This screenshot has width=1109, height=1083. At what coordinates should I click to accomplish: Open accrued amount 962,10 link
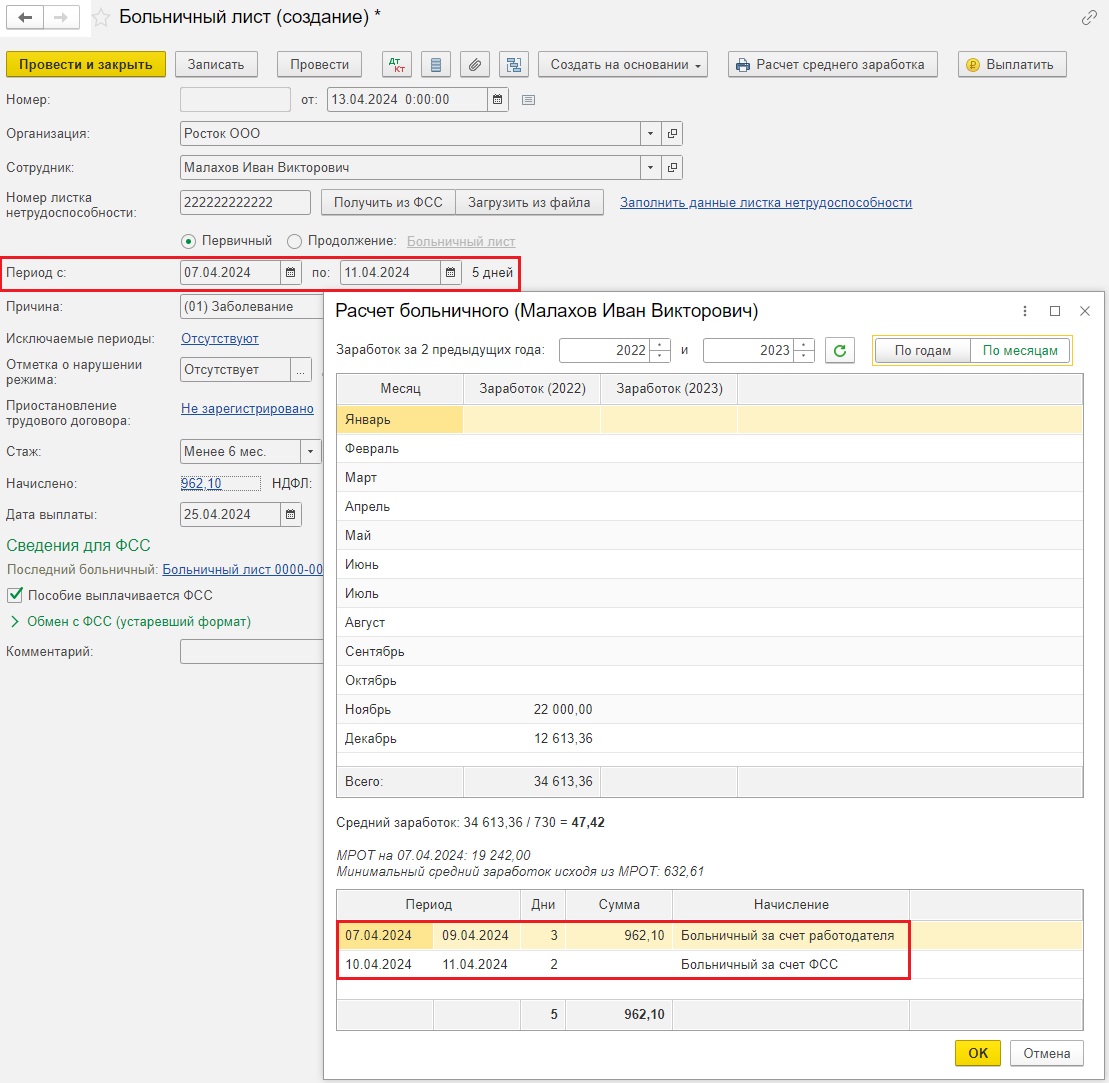(x=201, y=484)
